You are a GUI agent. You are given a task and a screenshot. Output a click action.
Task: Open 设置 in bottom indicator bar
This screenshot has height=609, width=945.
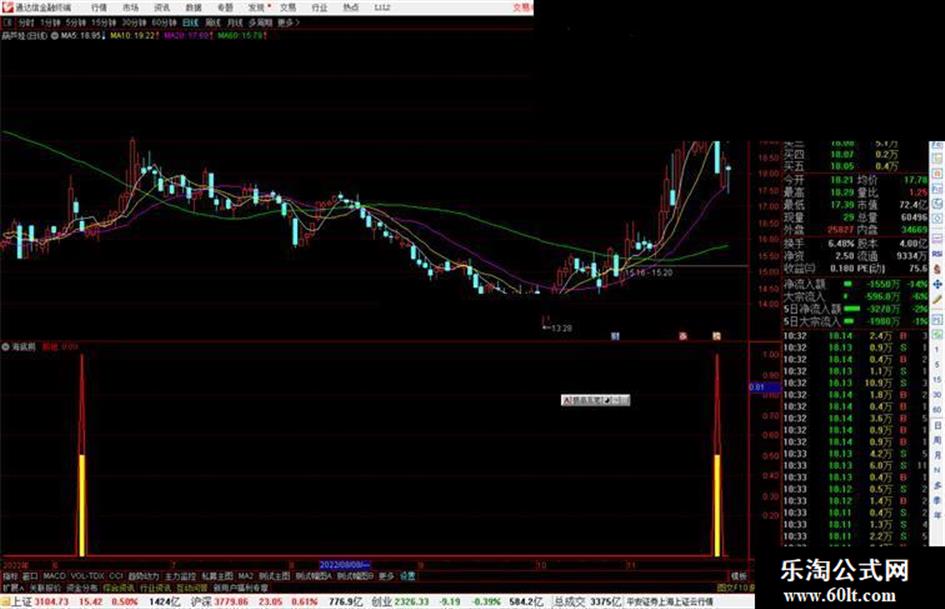coord(407,576)
